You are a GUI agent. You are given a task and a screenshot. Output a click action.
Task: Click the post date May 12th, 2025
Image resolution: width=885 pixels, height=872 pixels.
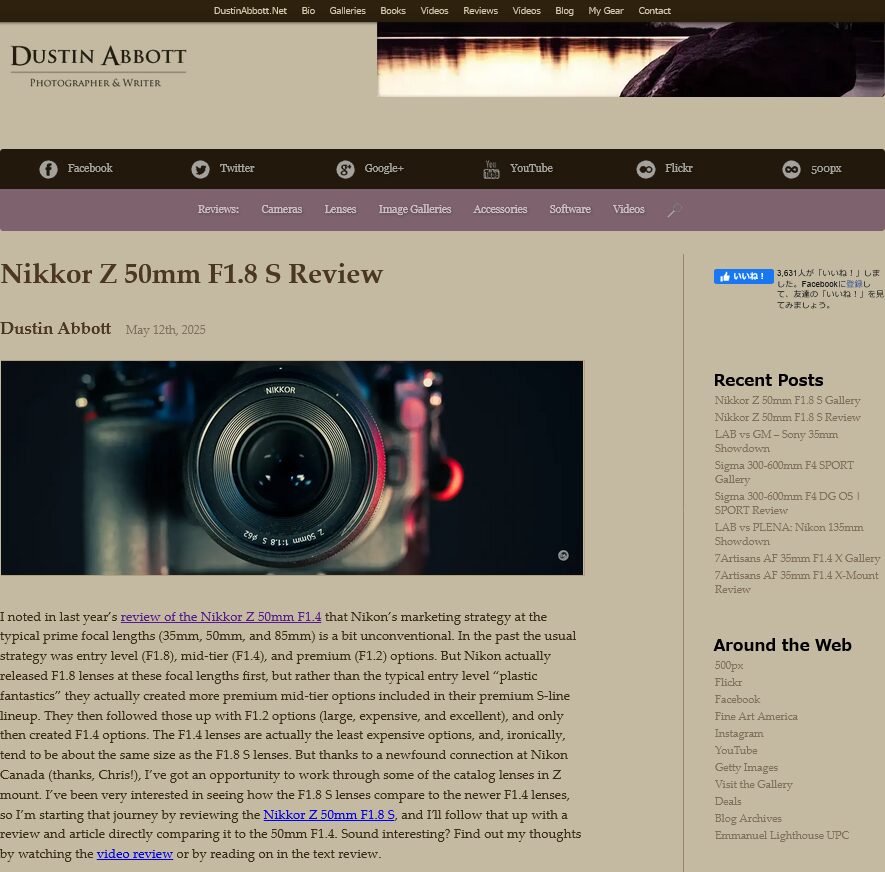165,330
